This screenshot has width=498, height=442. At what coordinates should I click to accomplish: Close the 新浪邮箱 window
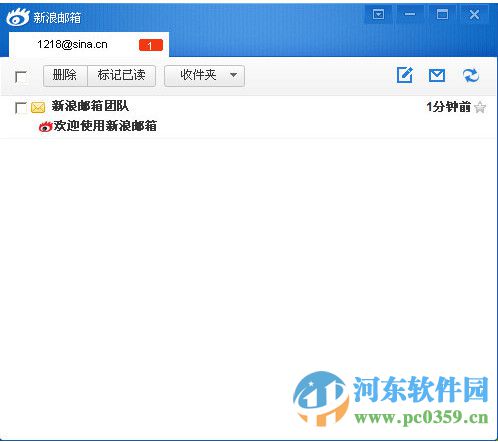click(474, 14)
